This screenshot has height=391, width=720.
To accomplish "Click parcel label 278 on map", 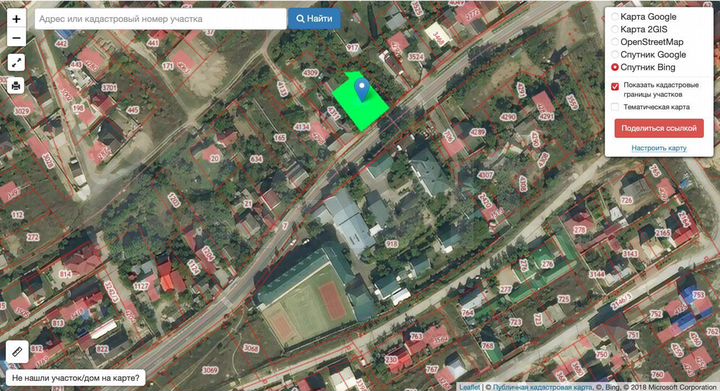I will (580, 230).
